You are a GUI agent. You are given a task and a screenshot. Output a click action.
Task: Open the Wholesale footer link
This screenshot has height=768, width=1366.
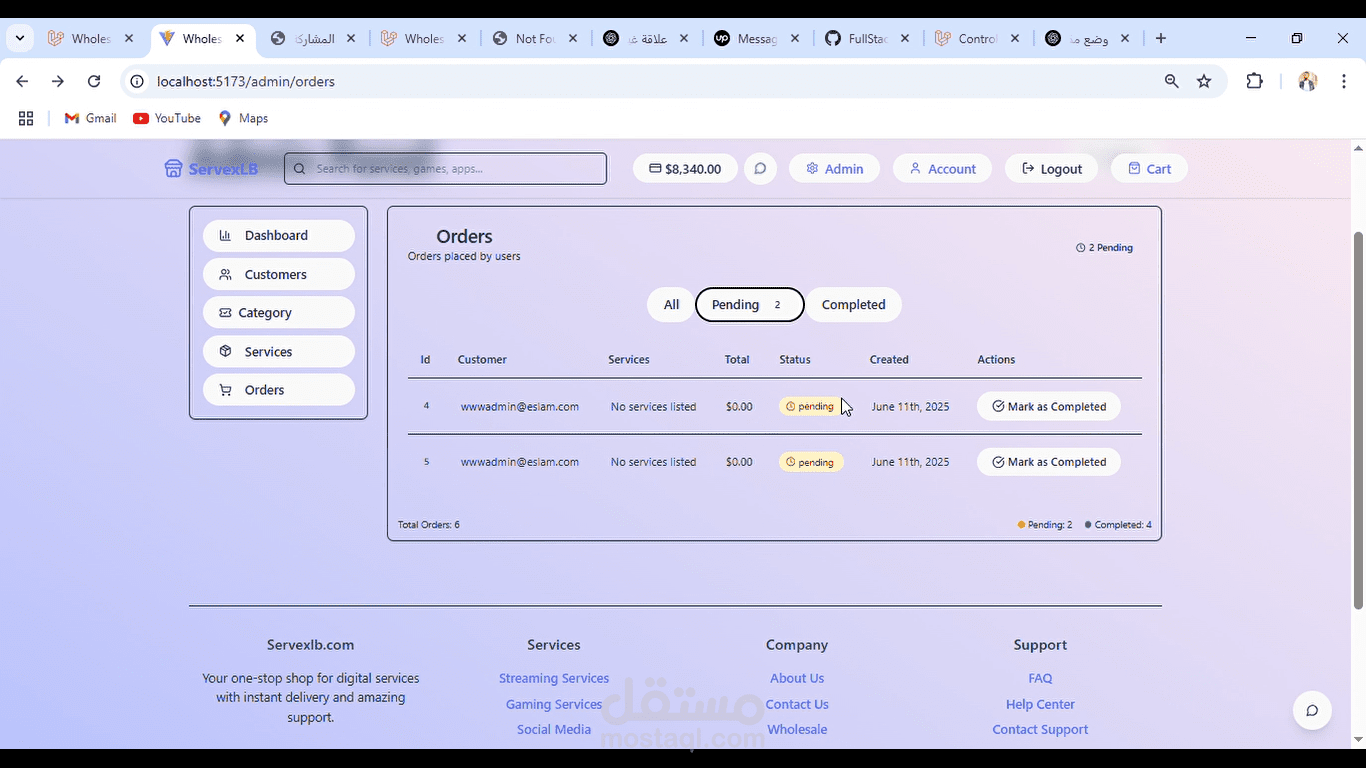797,729
